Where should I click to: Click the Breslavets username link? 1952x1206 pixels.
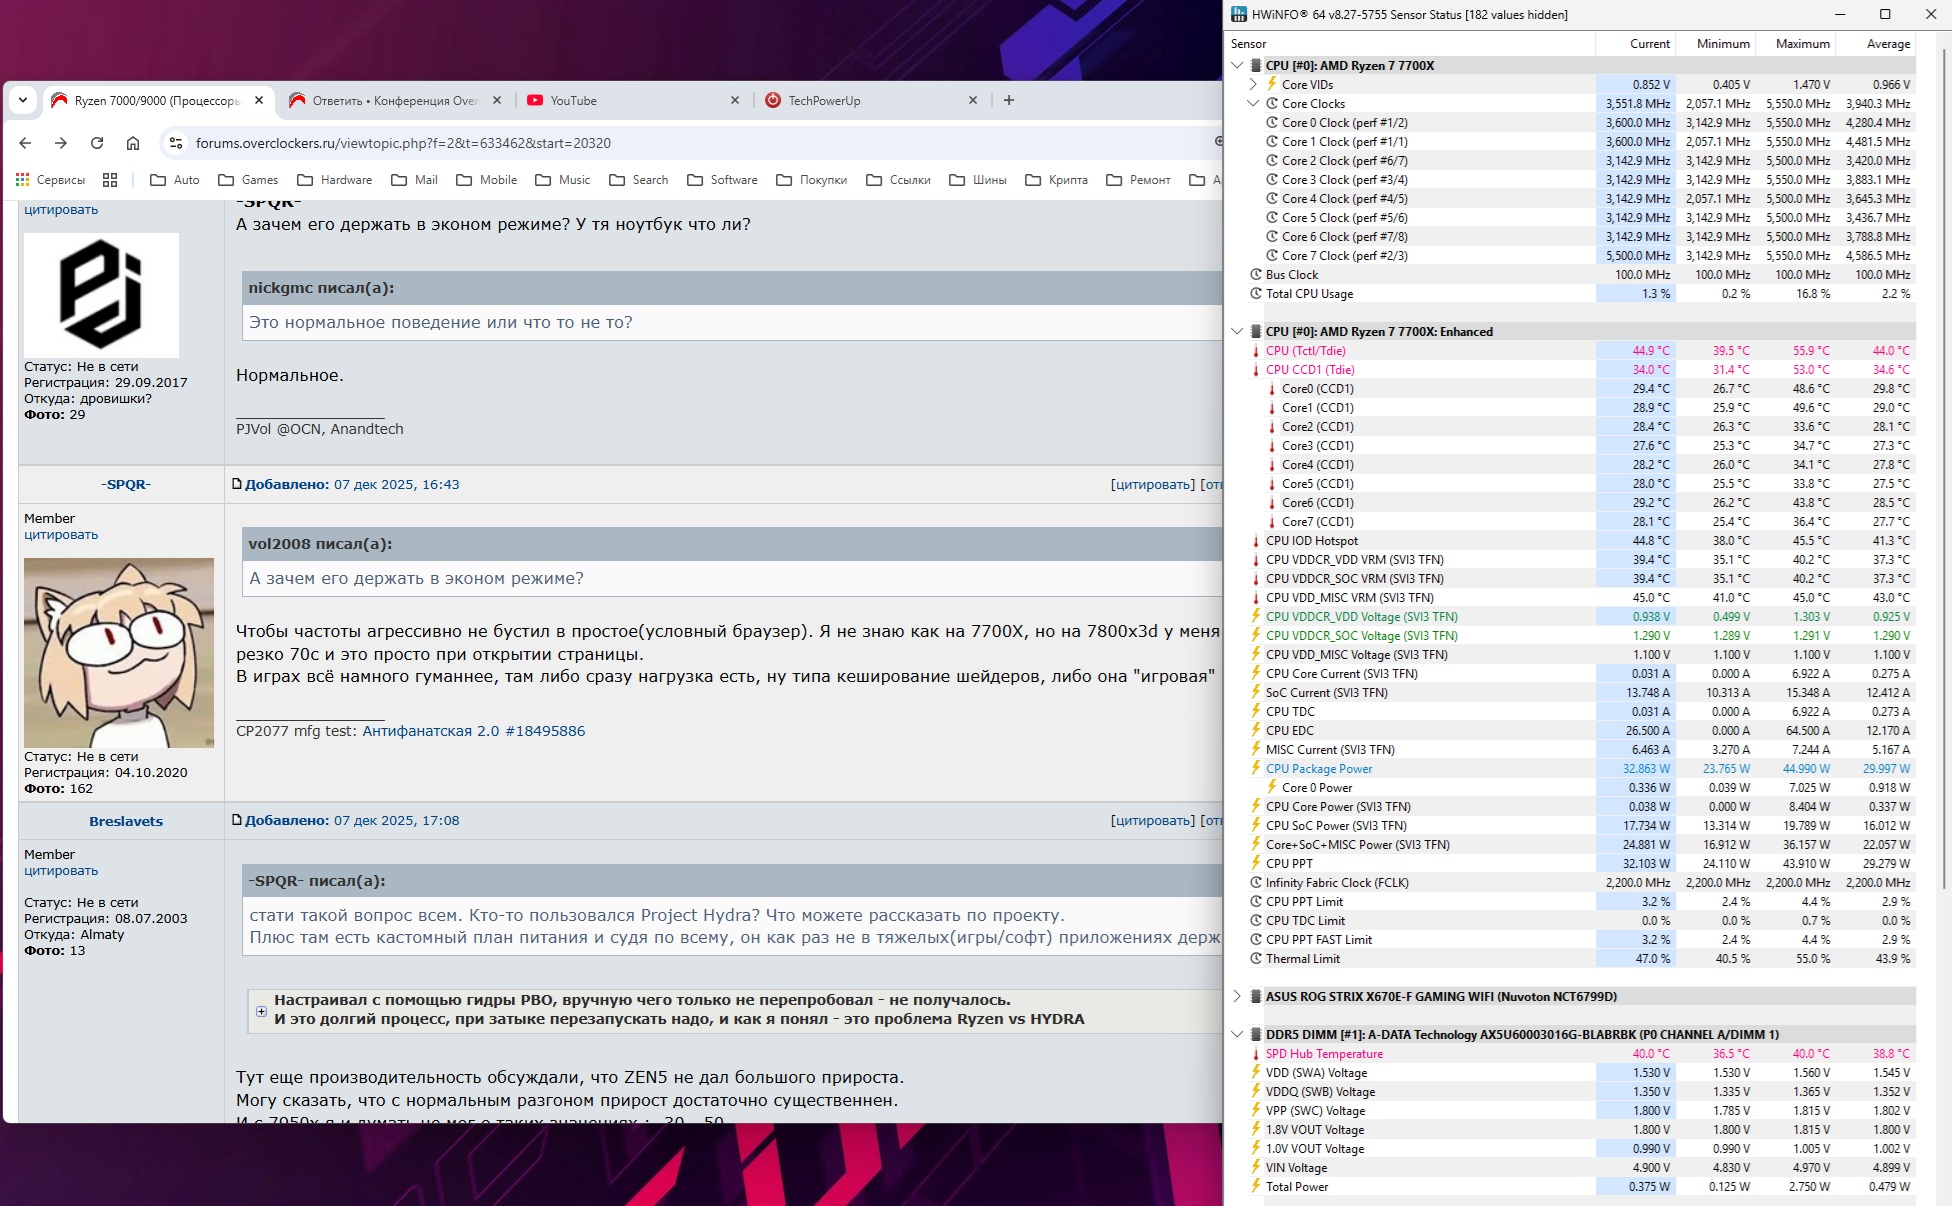(126, 821)
